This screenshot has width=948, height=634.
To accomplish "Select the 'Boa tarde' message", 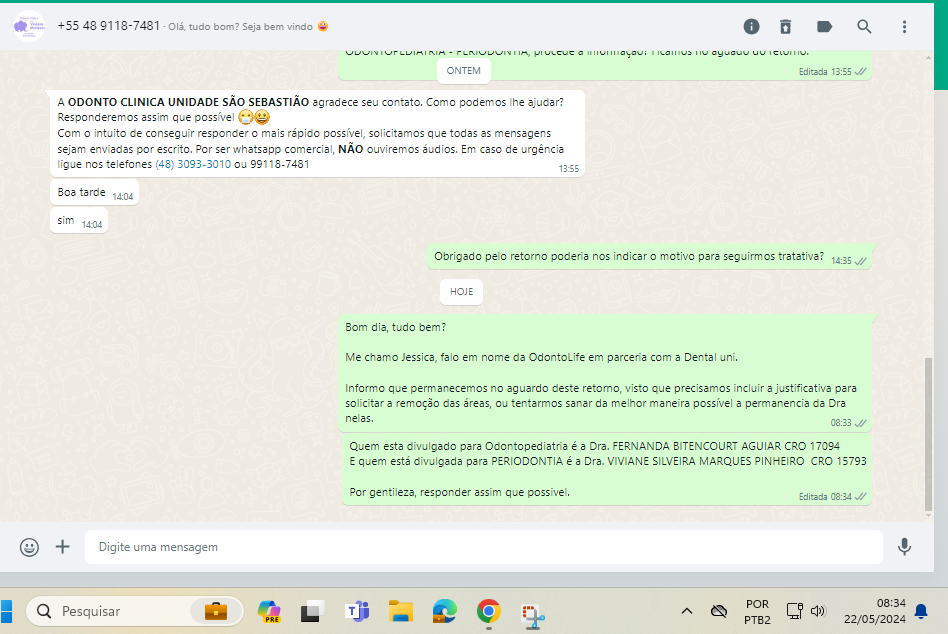I will (94, 193).
